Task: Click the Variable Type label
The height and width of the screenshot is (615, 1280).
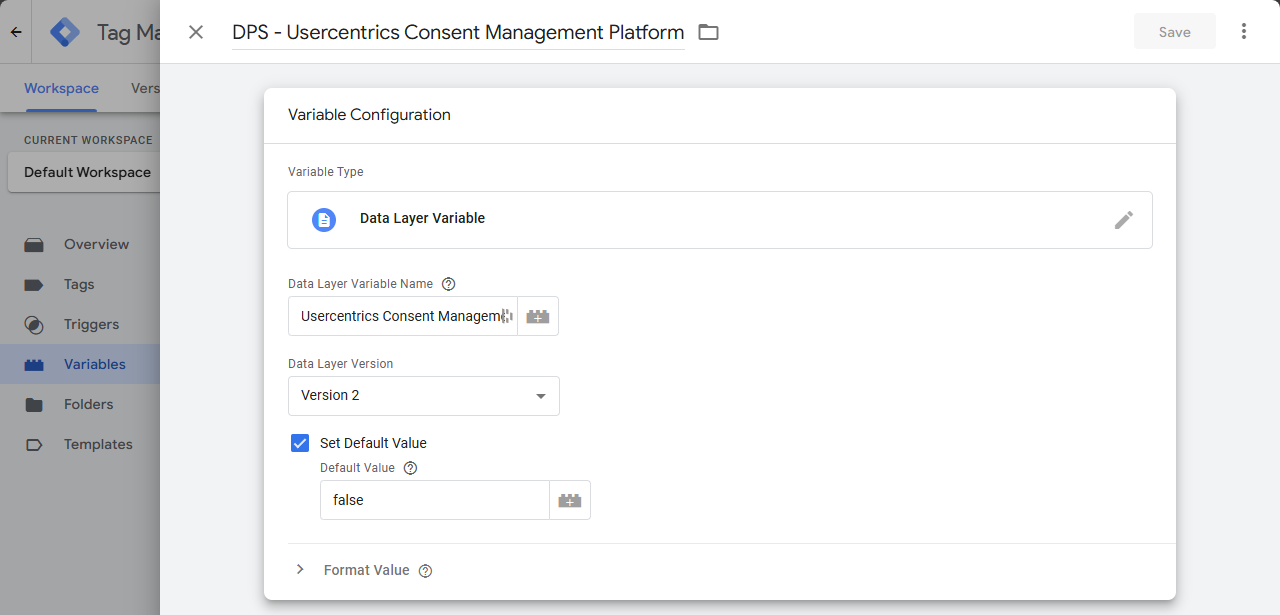Action: coord(326,172)
